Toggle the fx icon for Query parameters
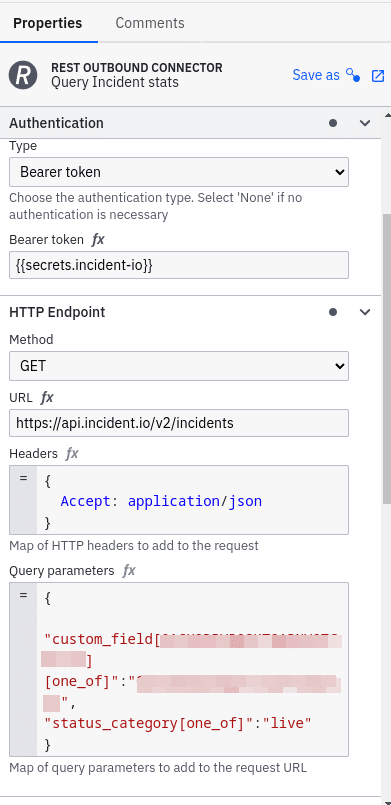This screenshot has width=391, height=805. 129,571
